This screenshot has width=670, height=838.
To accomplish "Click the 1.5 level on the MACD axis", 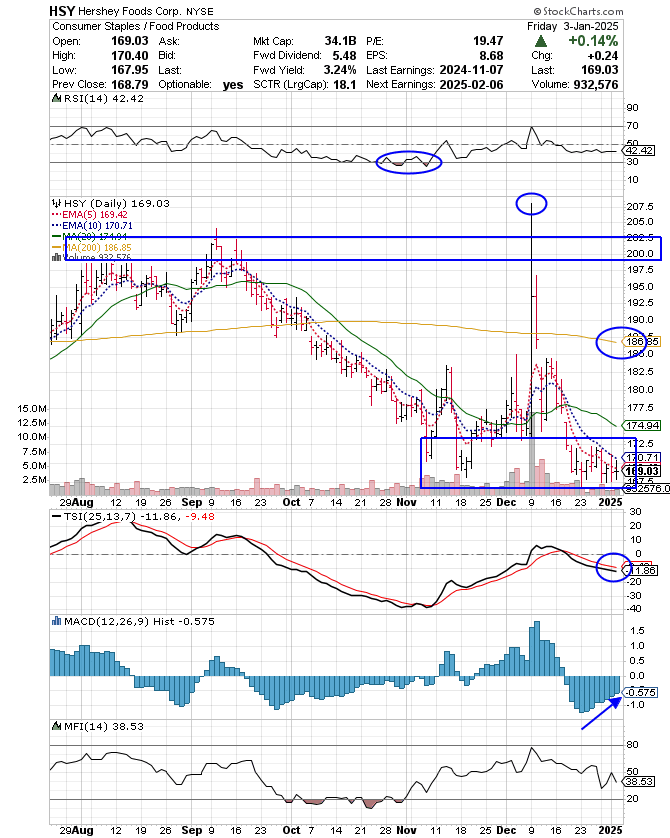I will (637, 631).
